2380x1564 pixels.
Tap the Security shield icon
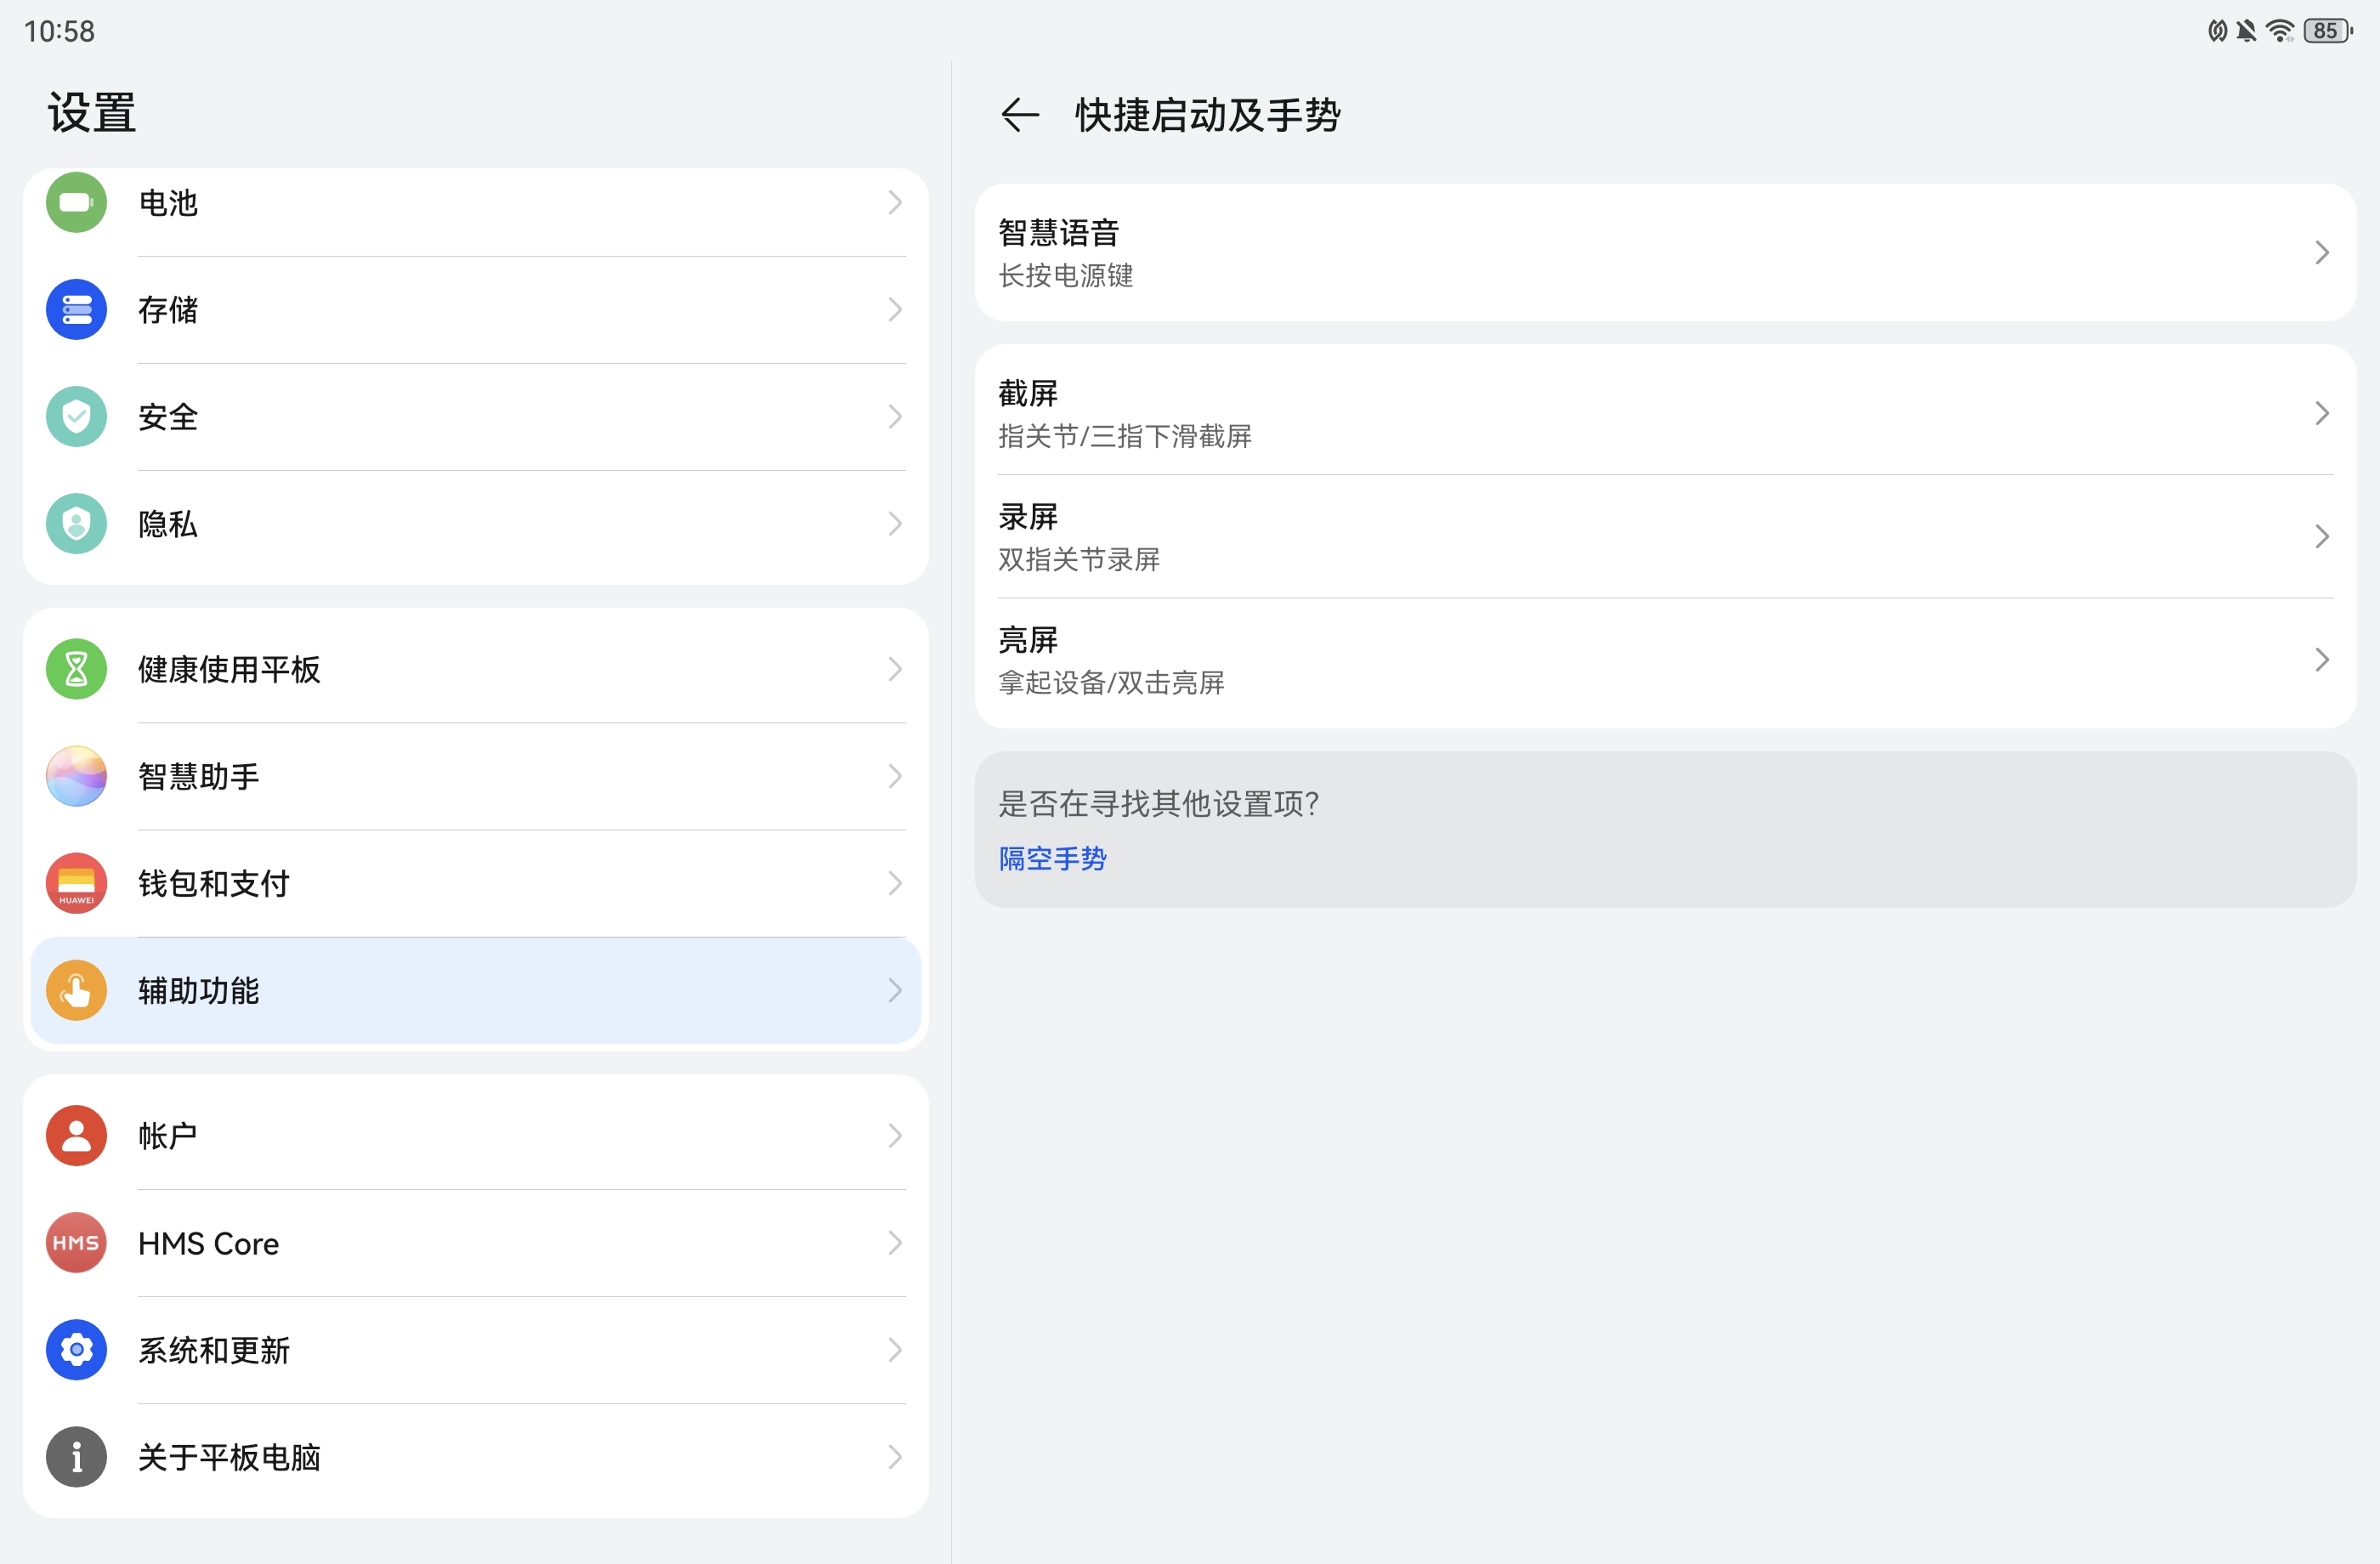(x=76, y=417)
